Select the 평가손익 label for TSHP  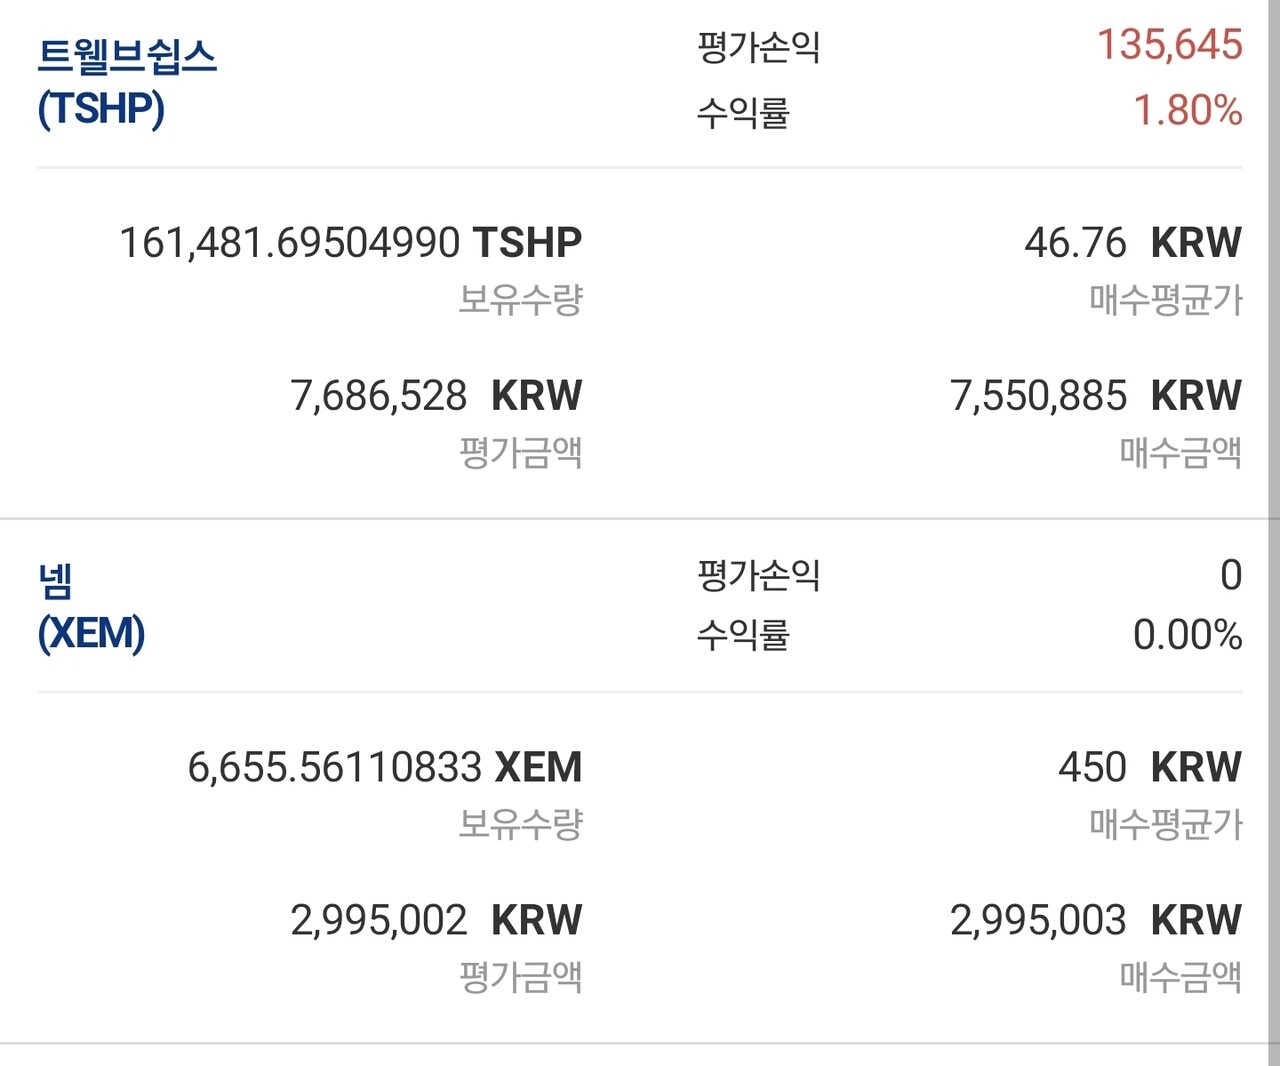pos(757,47)
